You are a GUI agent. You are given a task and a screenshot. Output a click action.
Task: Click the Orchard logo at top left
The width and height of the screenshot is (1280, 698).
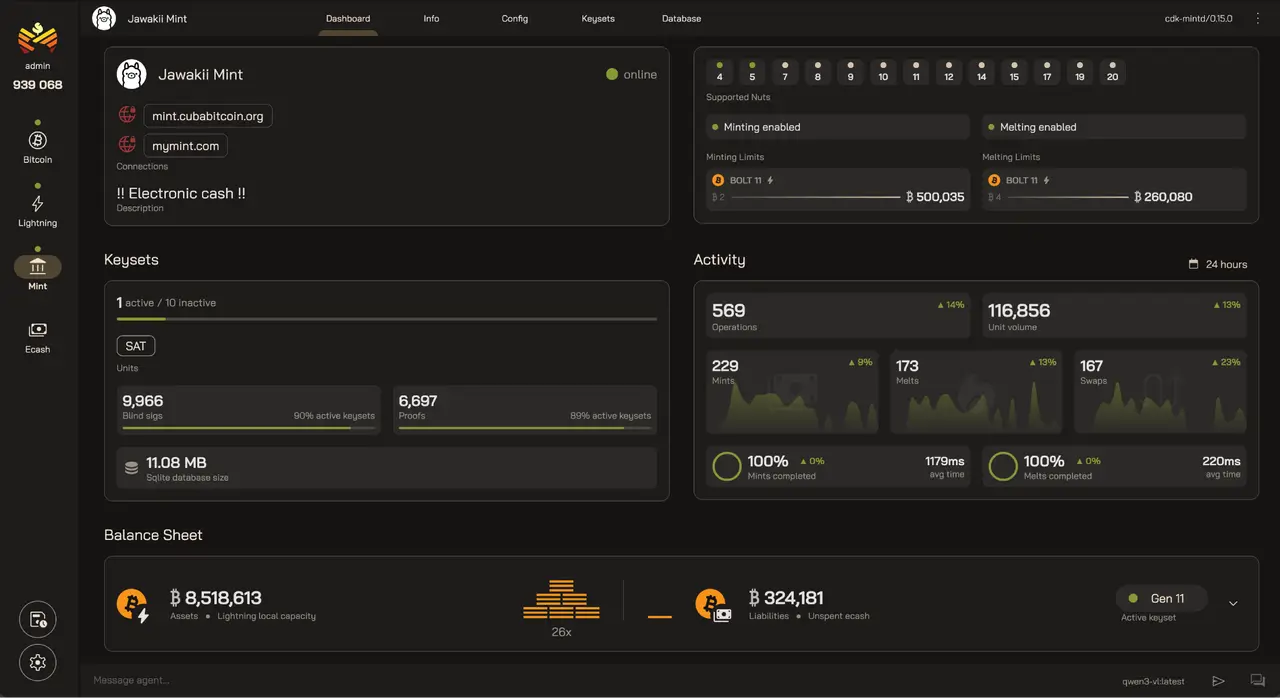click(x=38, y=38)
